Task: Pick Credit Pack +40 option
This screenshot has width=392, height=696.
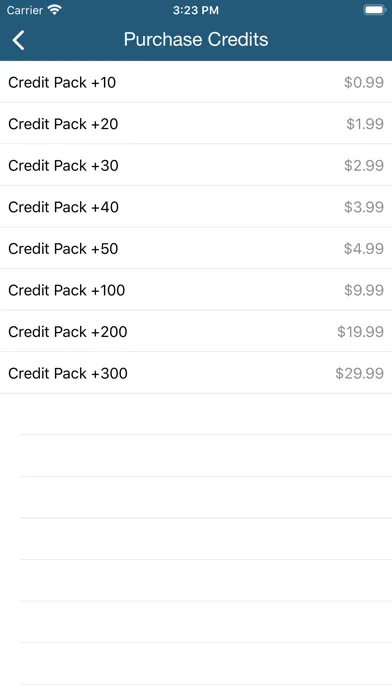Action: point(196,207)
